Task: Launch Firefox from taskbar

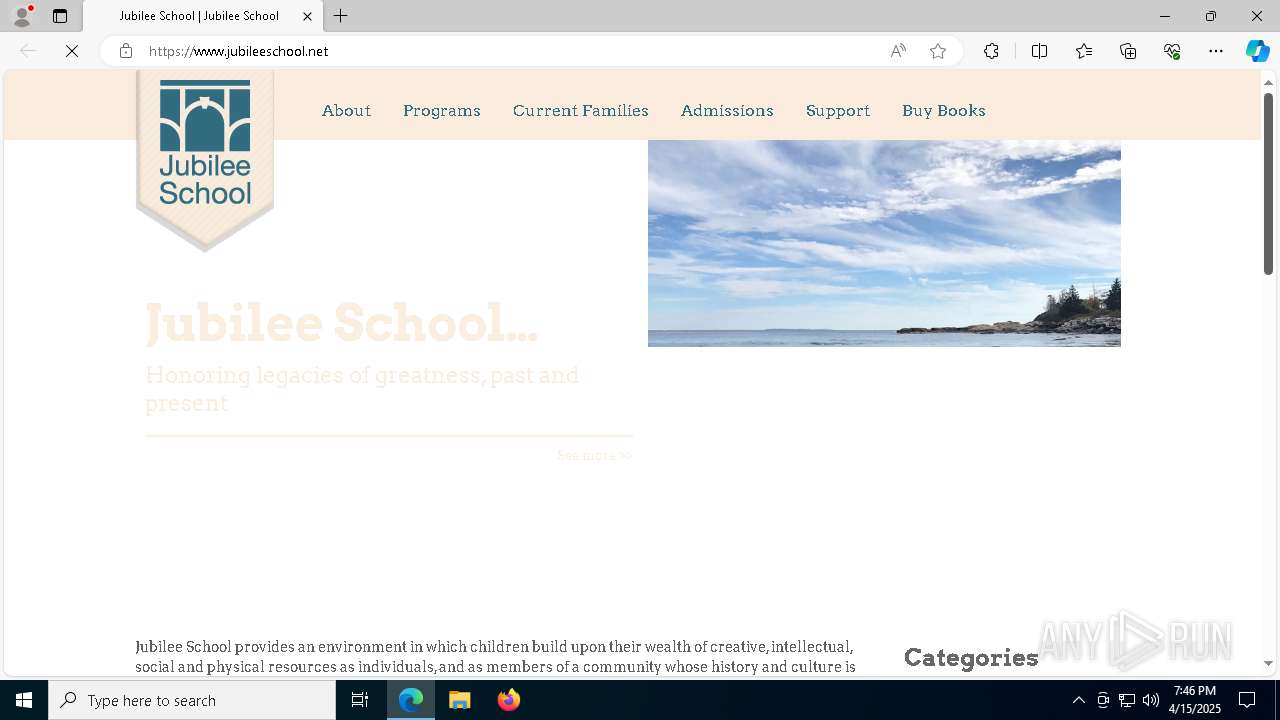Action: 509,700
